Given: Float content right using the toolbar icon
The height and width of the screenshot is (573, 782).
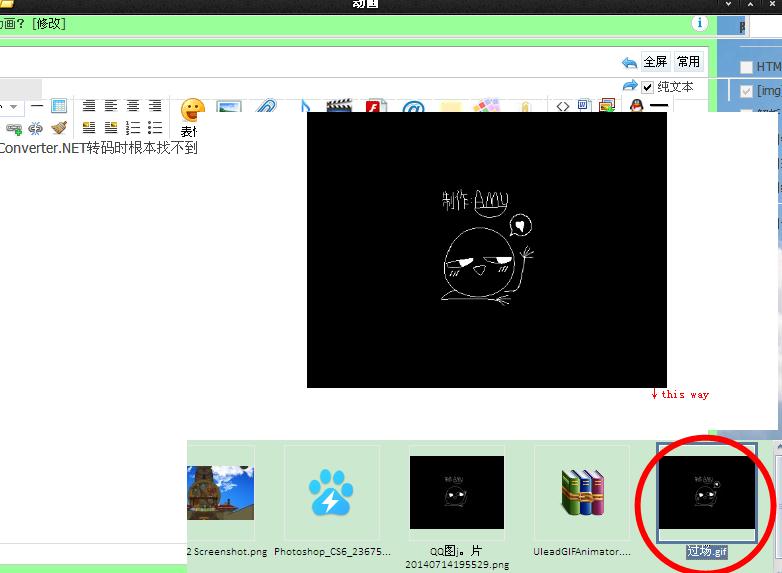Looking at the screenshot, I should pos(111,128).
